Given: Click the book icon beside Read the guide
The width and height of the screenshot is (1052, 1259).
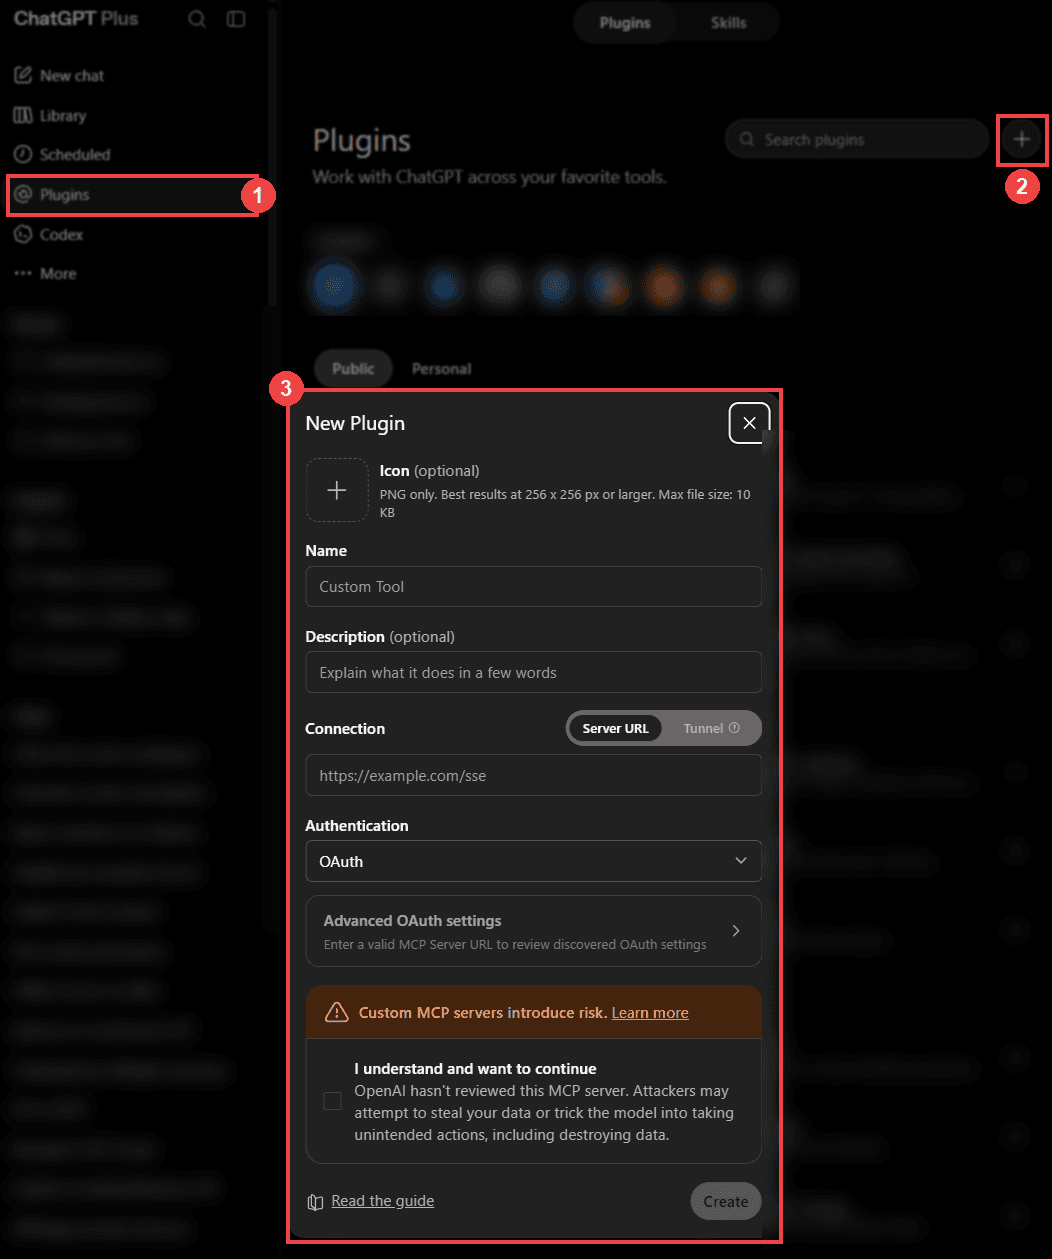Looking at the screenshot, I should (315, 1202).
